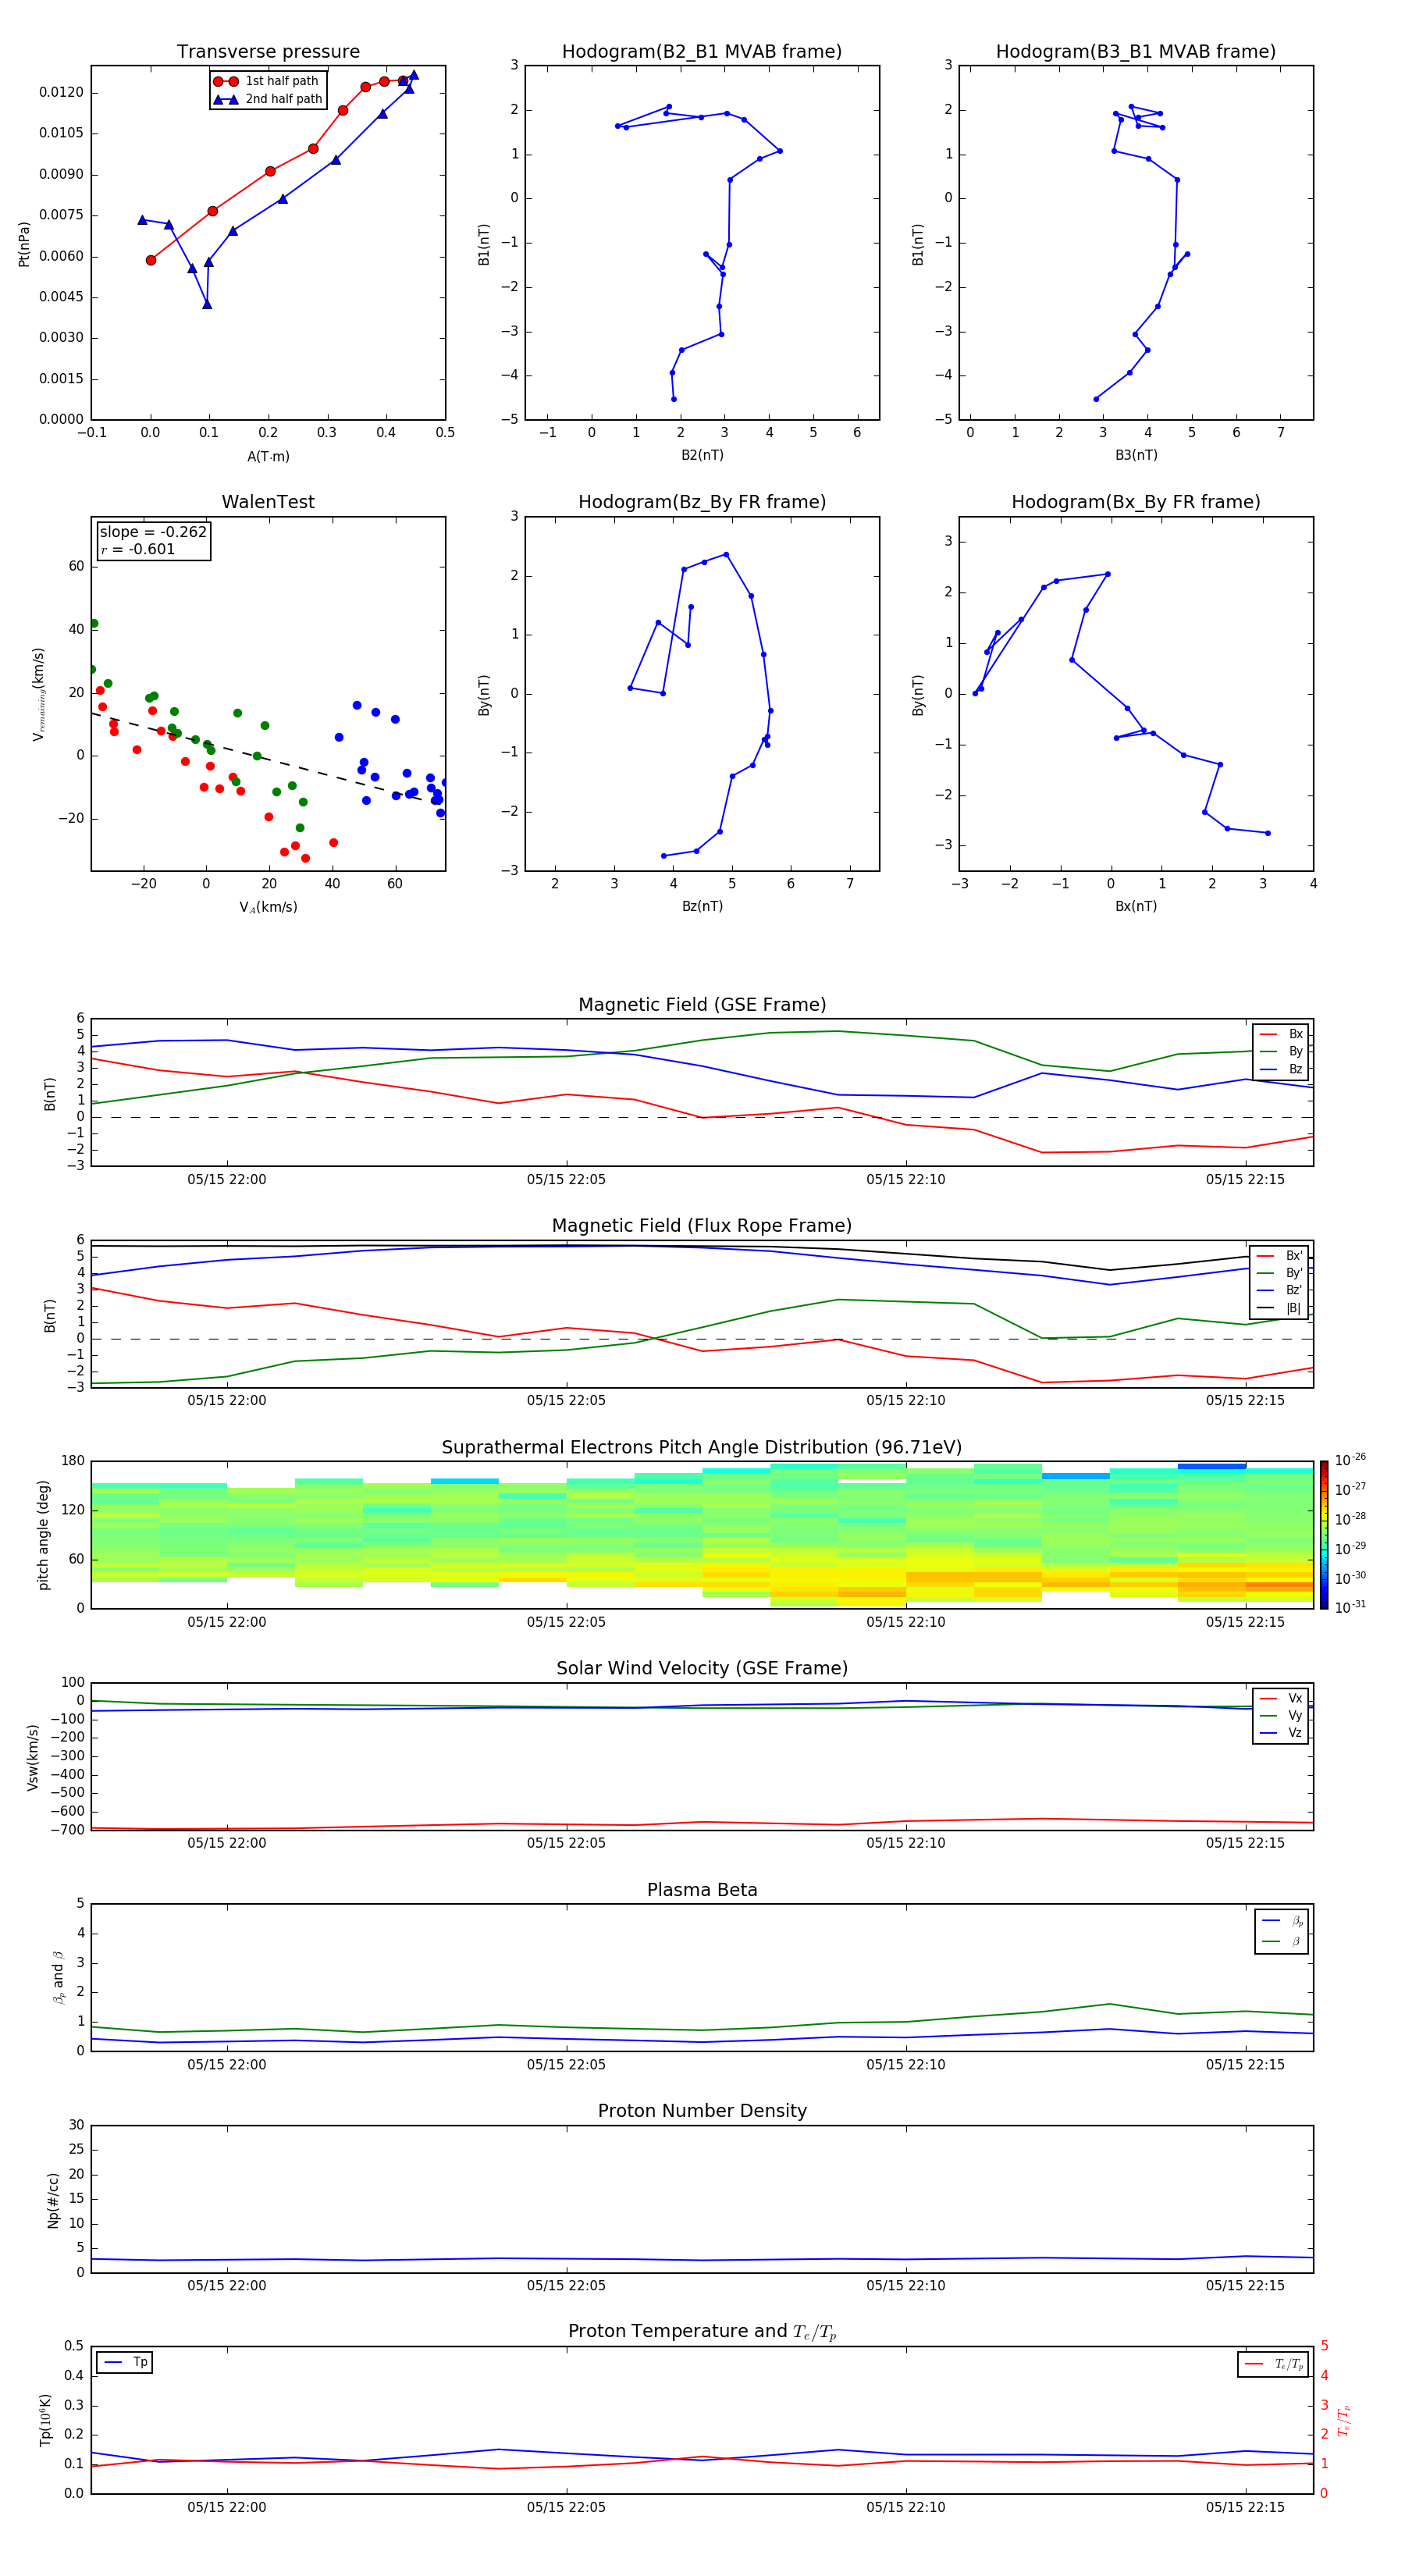Click the "WalenTest" plot title
The height and width of the screenshot is (2576, 1405).
268,502
